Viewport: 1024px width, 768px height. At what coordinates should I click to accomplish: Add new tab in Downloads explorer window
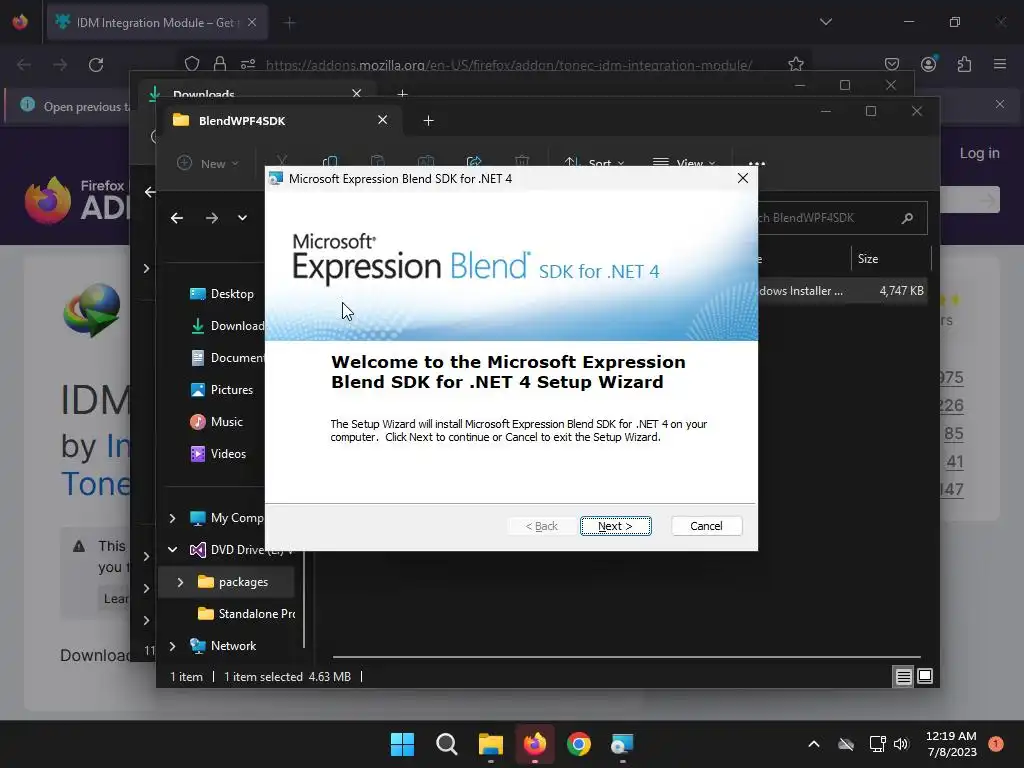pyautogui.click(x=402, y=94)
